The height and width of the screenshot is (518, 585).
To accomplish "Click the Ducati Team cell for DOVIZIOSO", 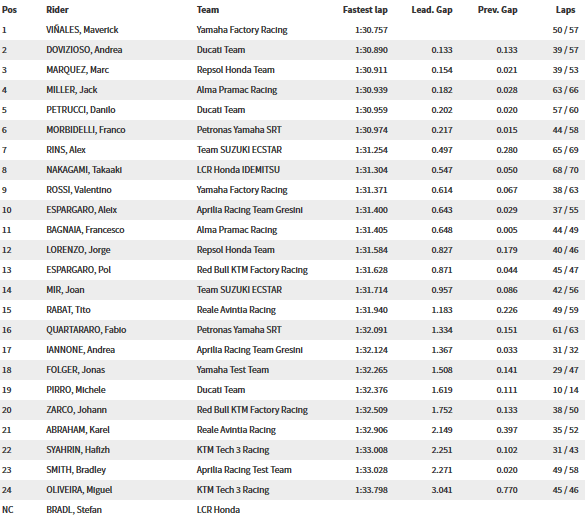I will tap(221, 50).
